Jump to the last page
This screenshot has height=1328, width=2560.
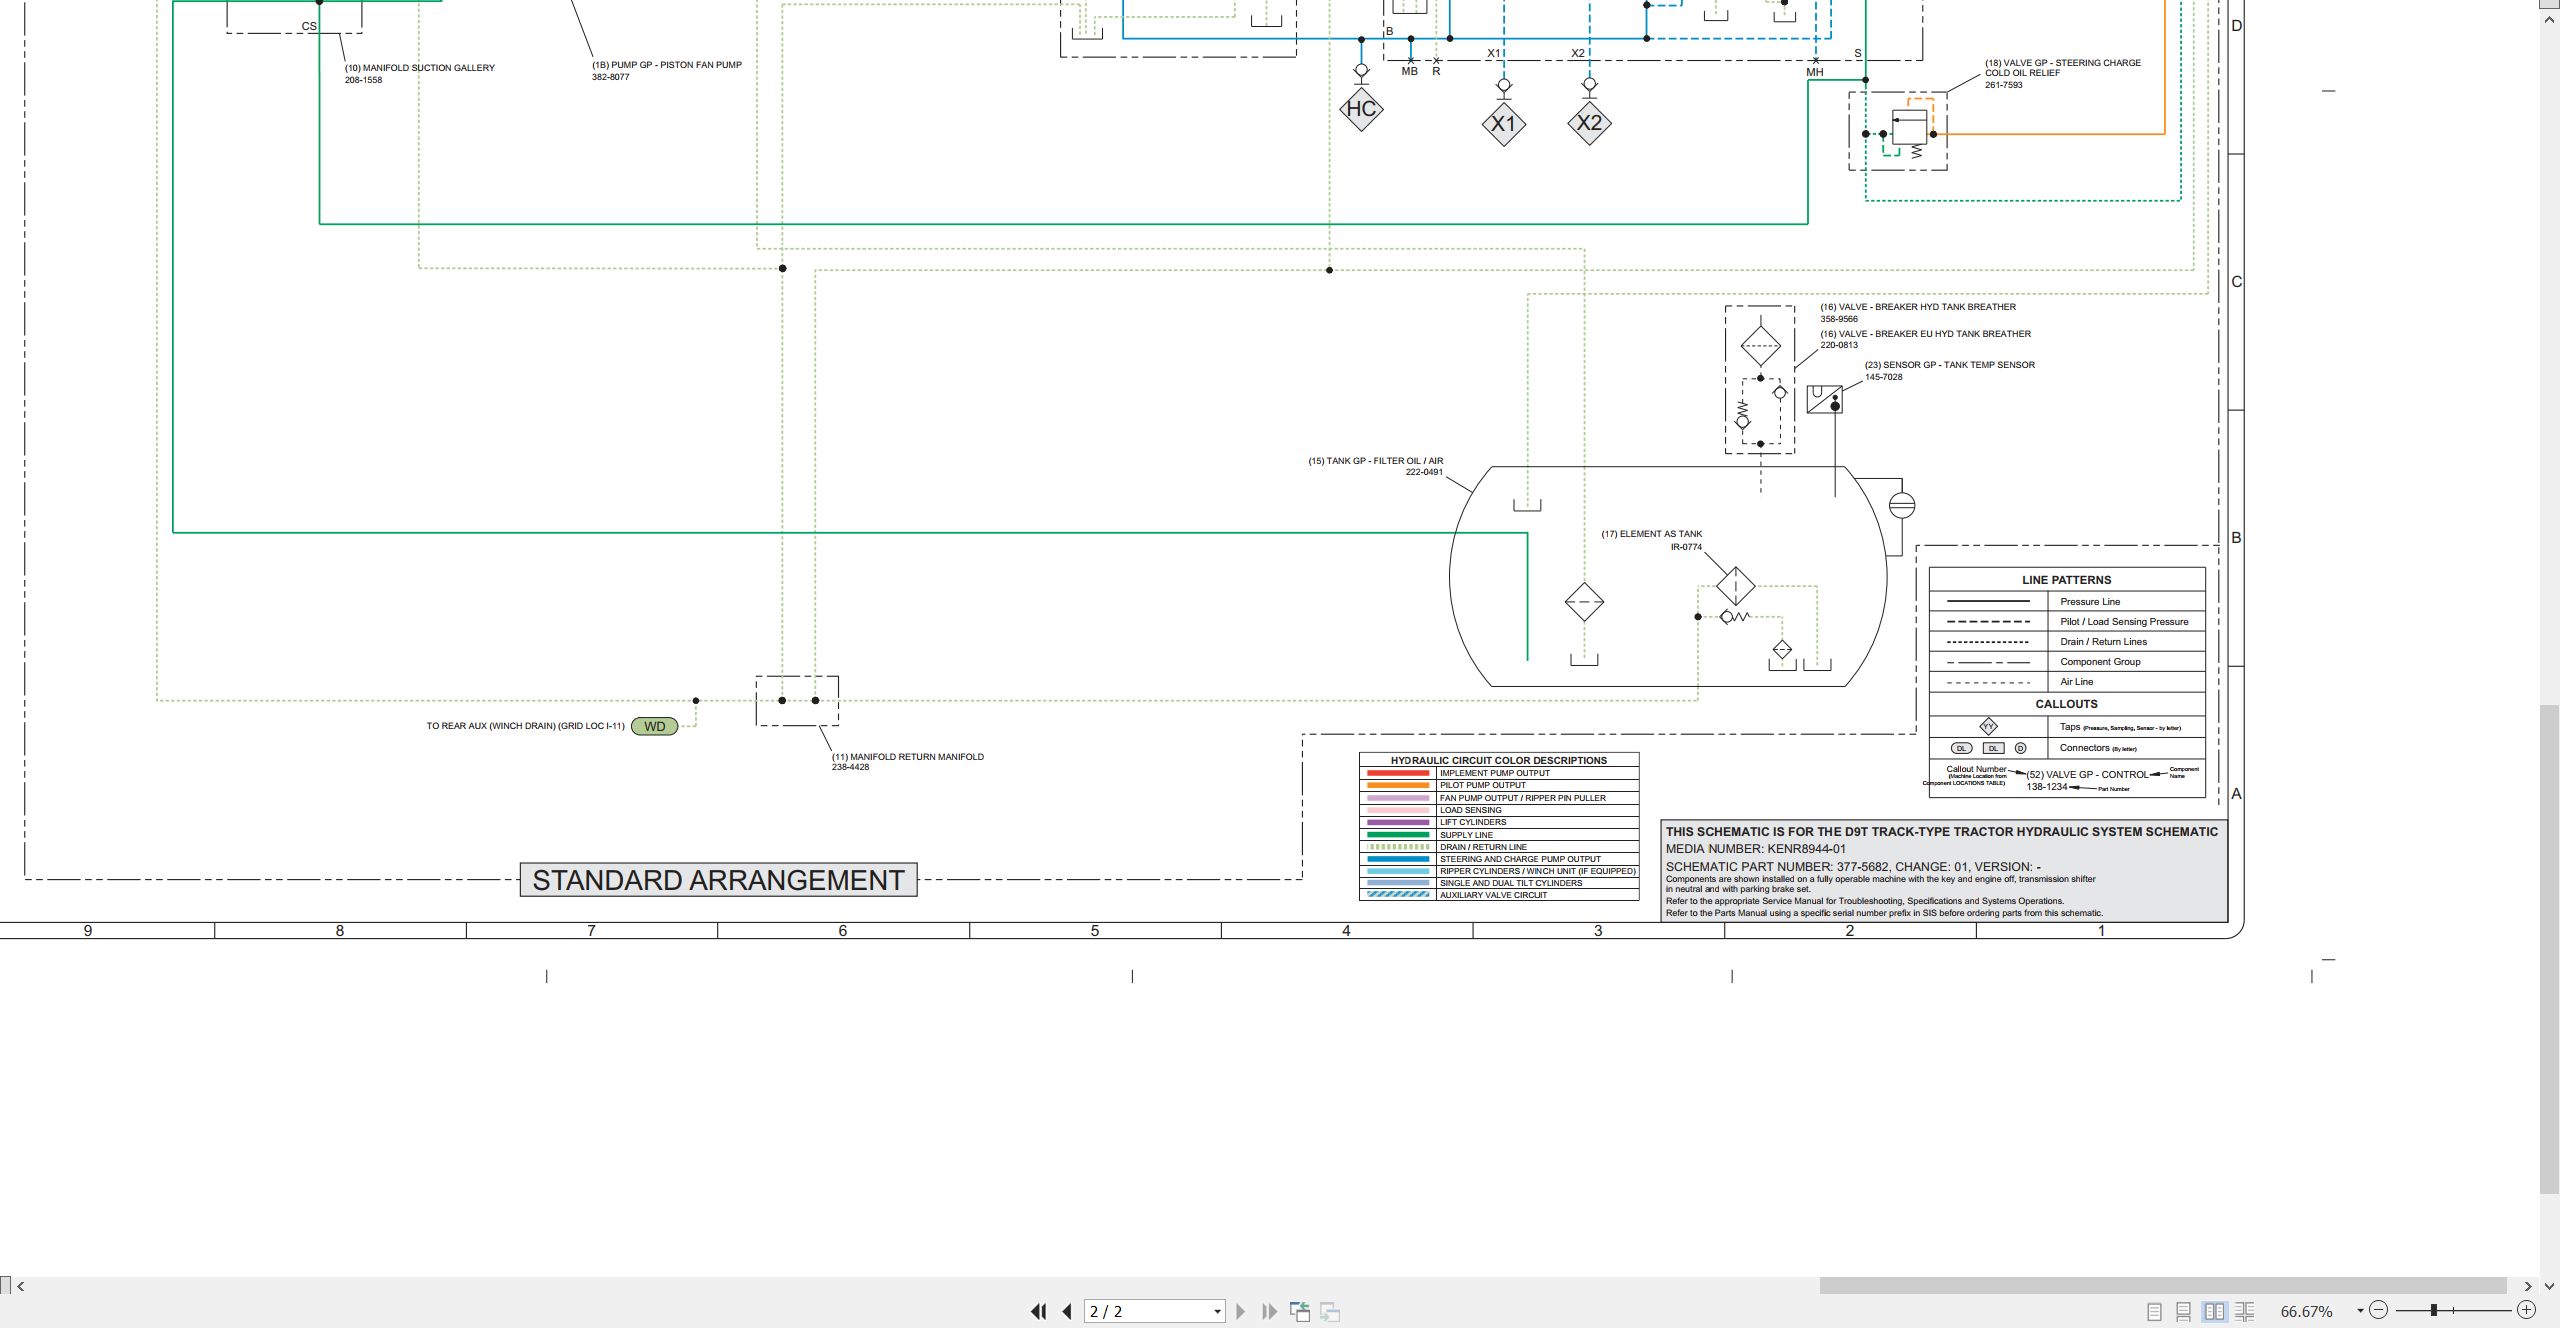tap(1269, 1311)
